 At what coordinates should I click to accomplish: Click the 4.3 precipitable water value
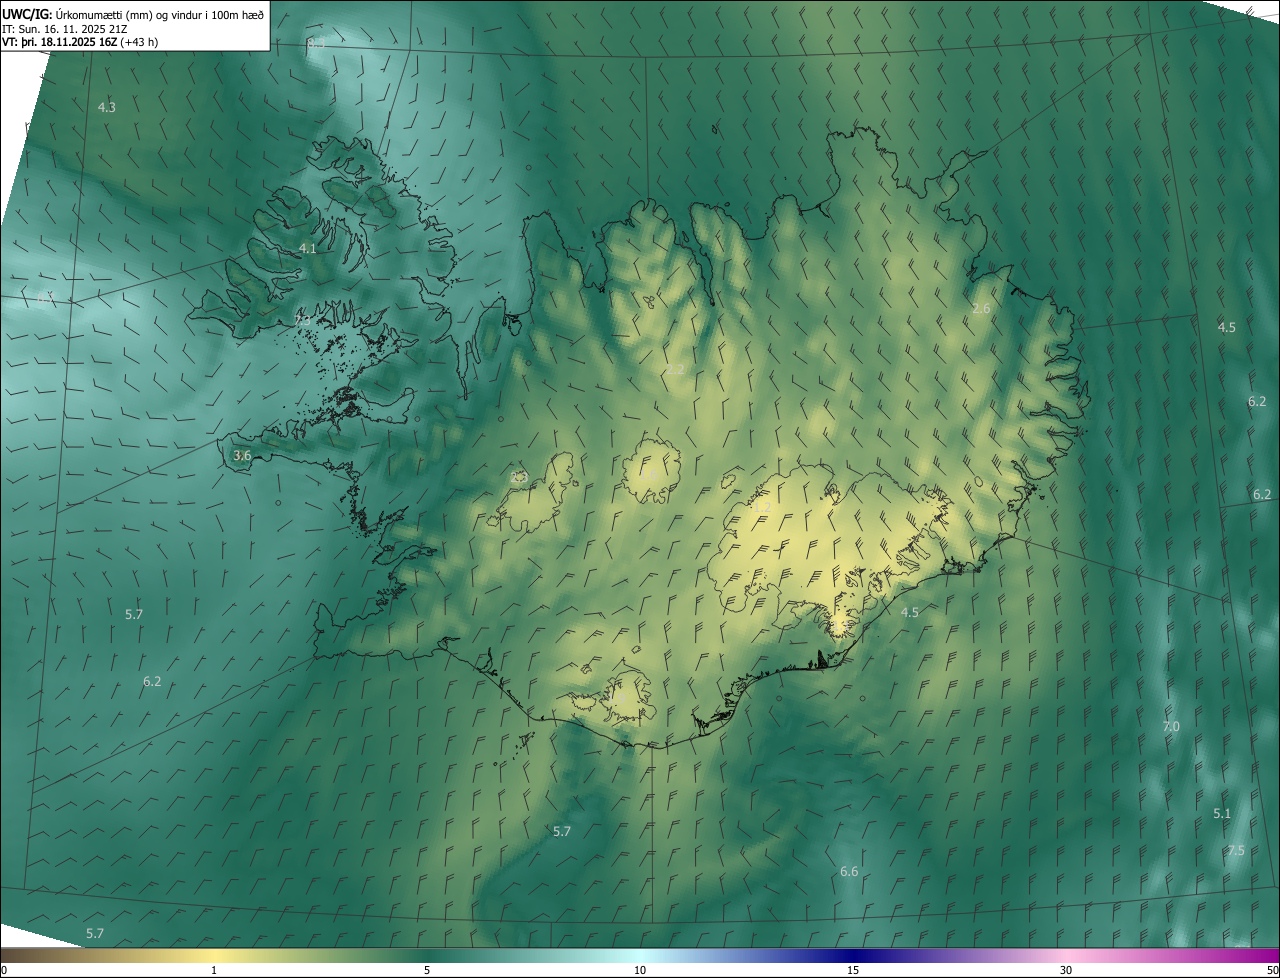(x=107, y=107)
